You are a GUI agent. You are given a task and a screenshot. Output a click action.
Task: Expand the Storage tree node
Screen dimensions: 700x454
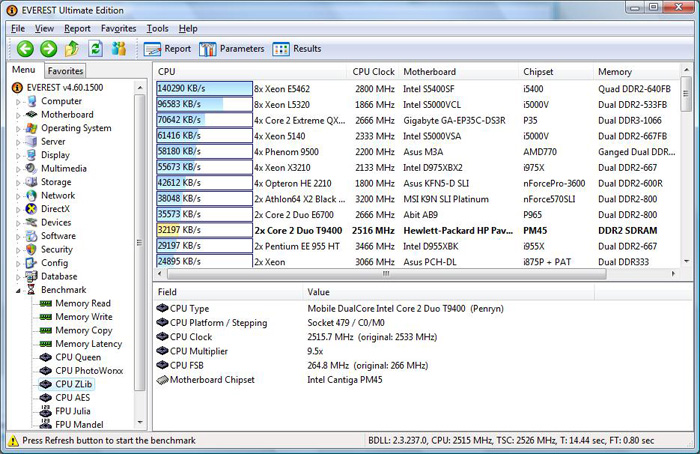tap(18, 183)
